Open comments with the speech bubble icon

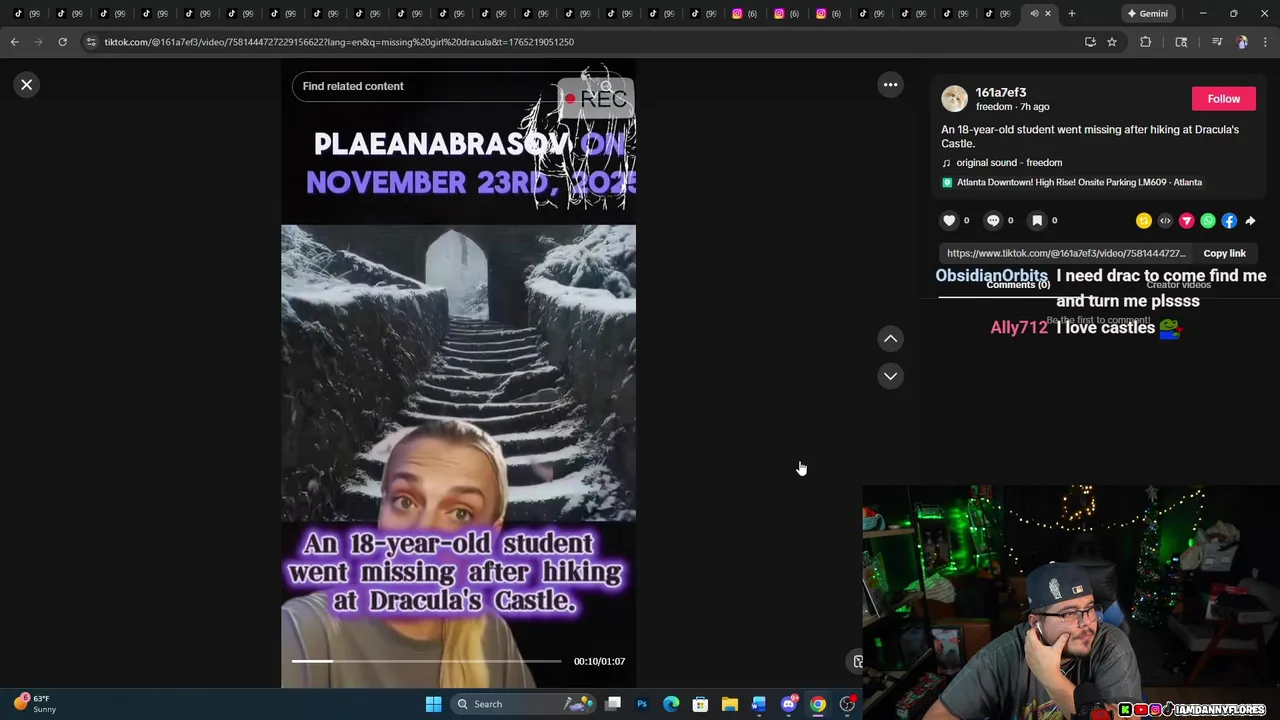coord(993,221)
